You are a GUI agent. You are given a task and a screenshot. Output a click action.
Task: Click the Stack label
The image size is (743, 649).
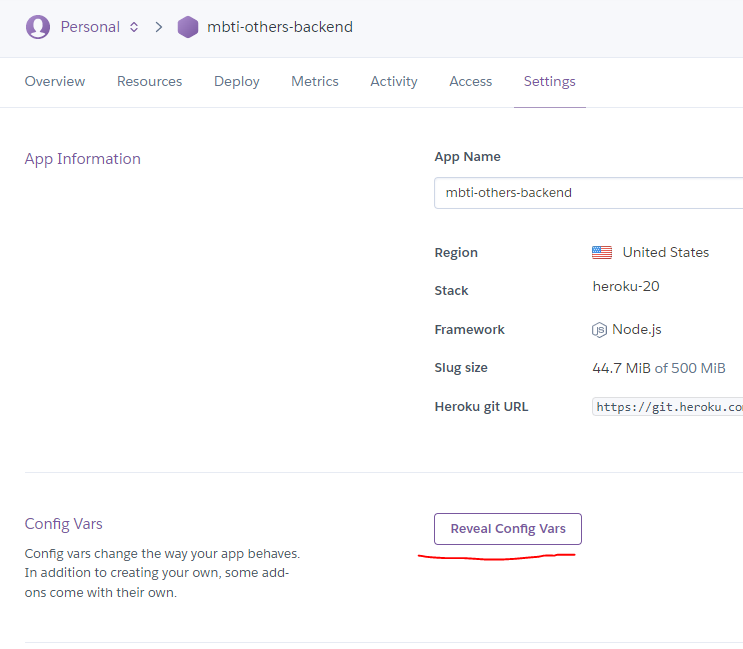click(x=451, y=290)
